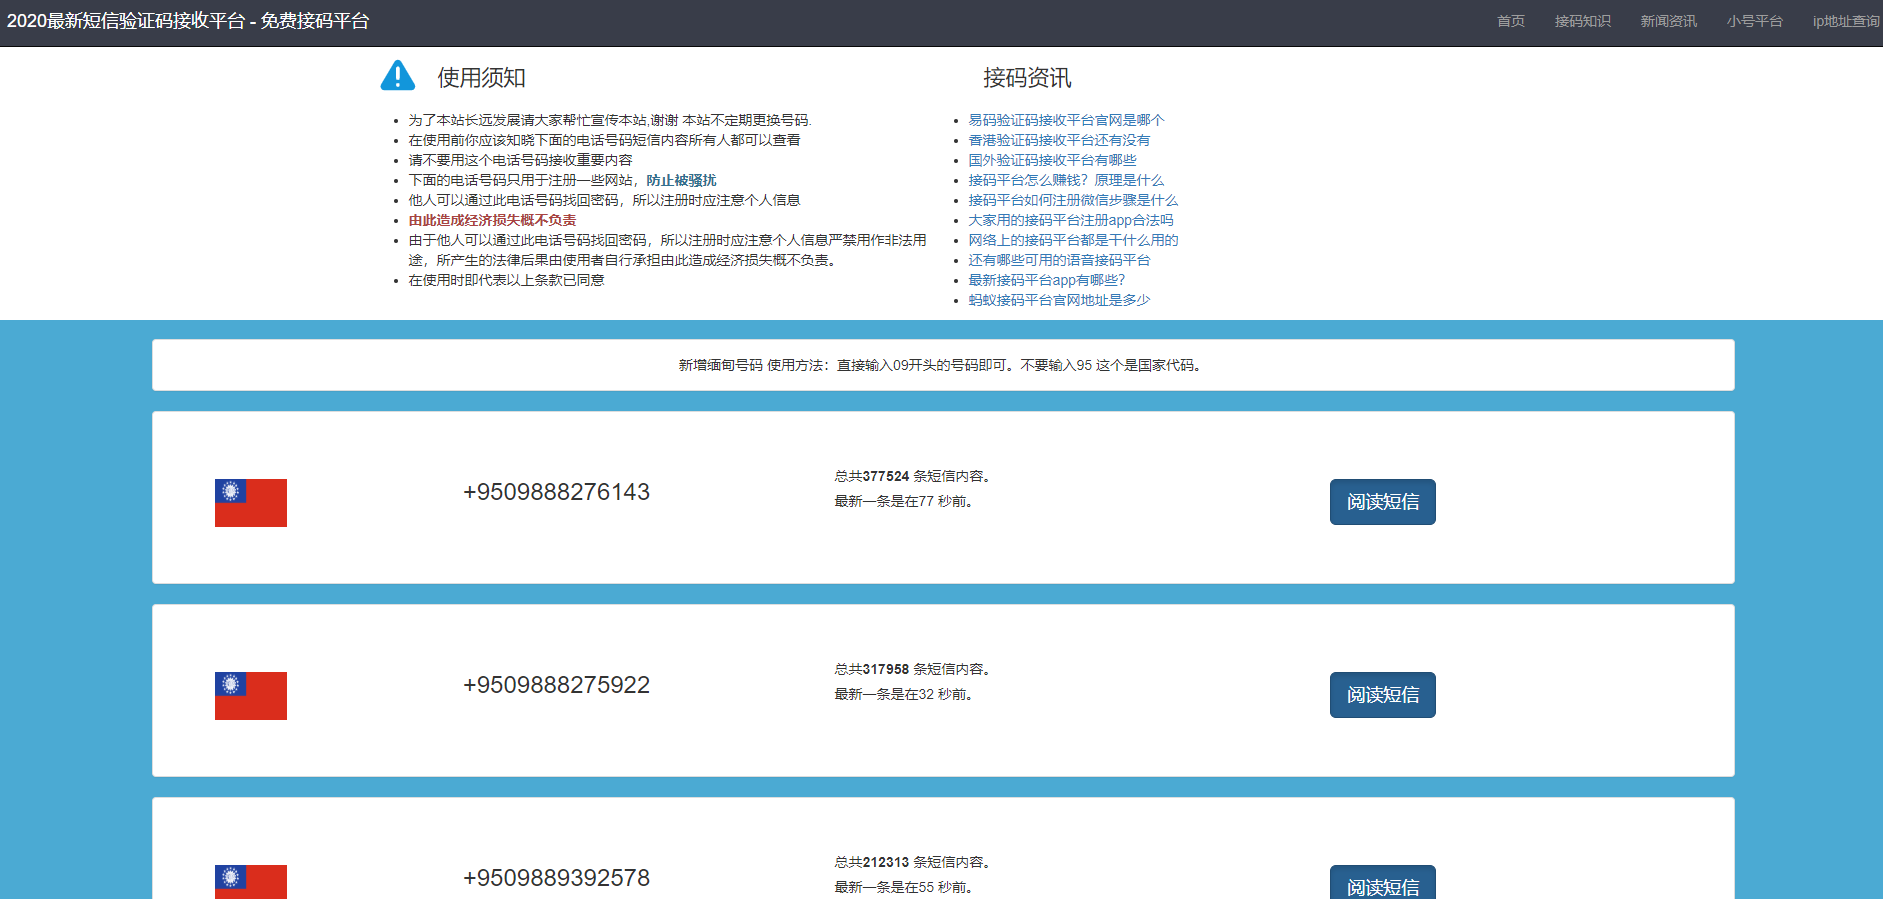Screen dimensions: 1883x899
Task: Click text 最新一条是在32 秒前
Action: [905, 694]
